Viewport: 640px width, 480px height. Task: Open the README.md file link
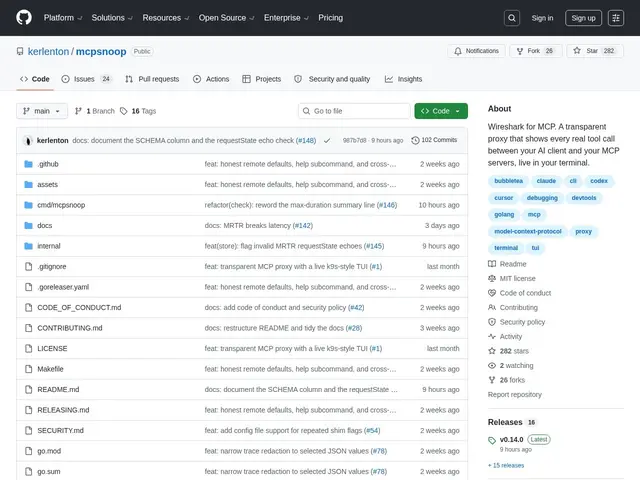pos(58,389)
